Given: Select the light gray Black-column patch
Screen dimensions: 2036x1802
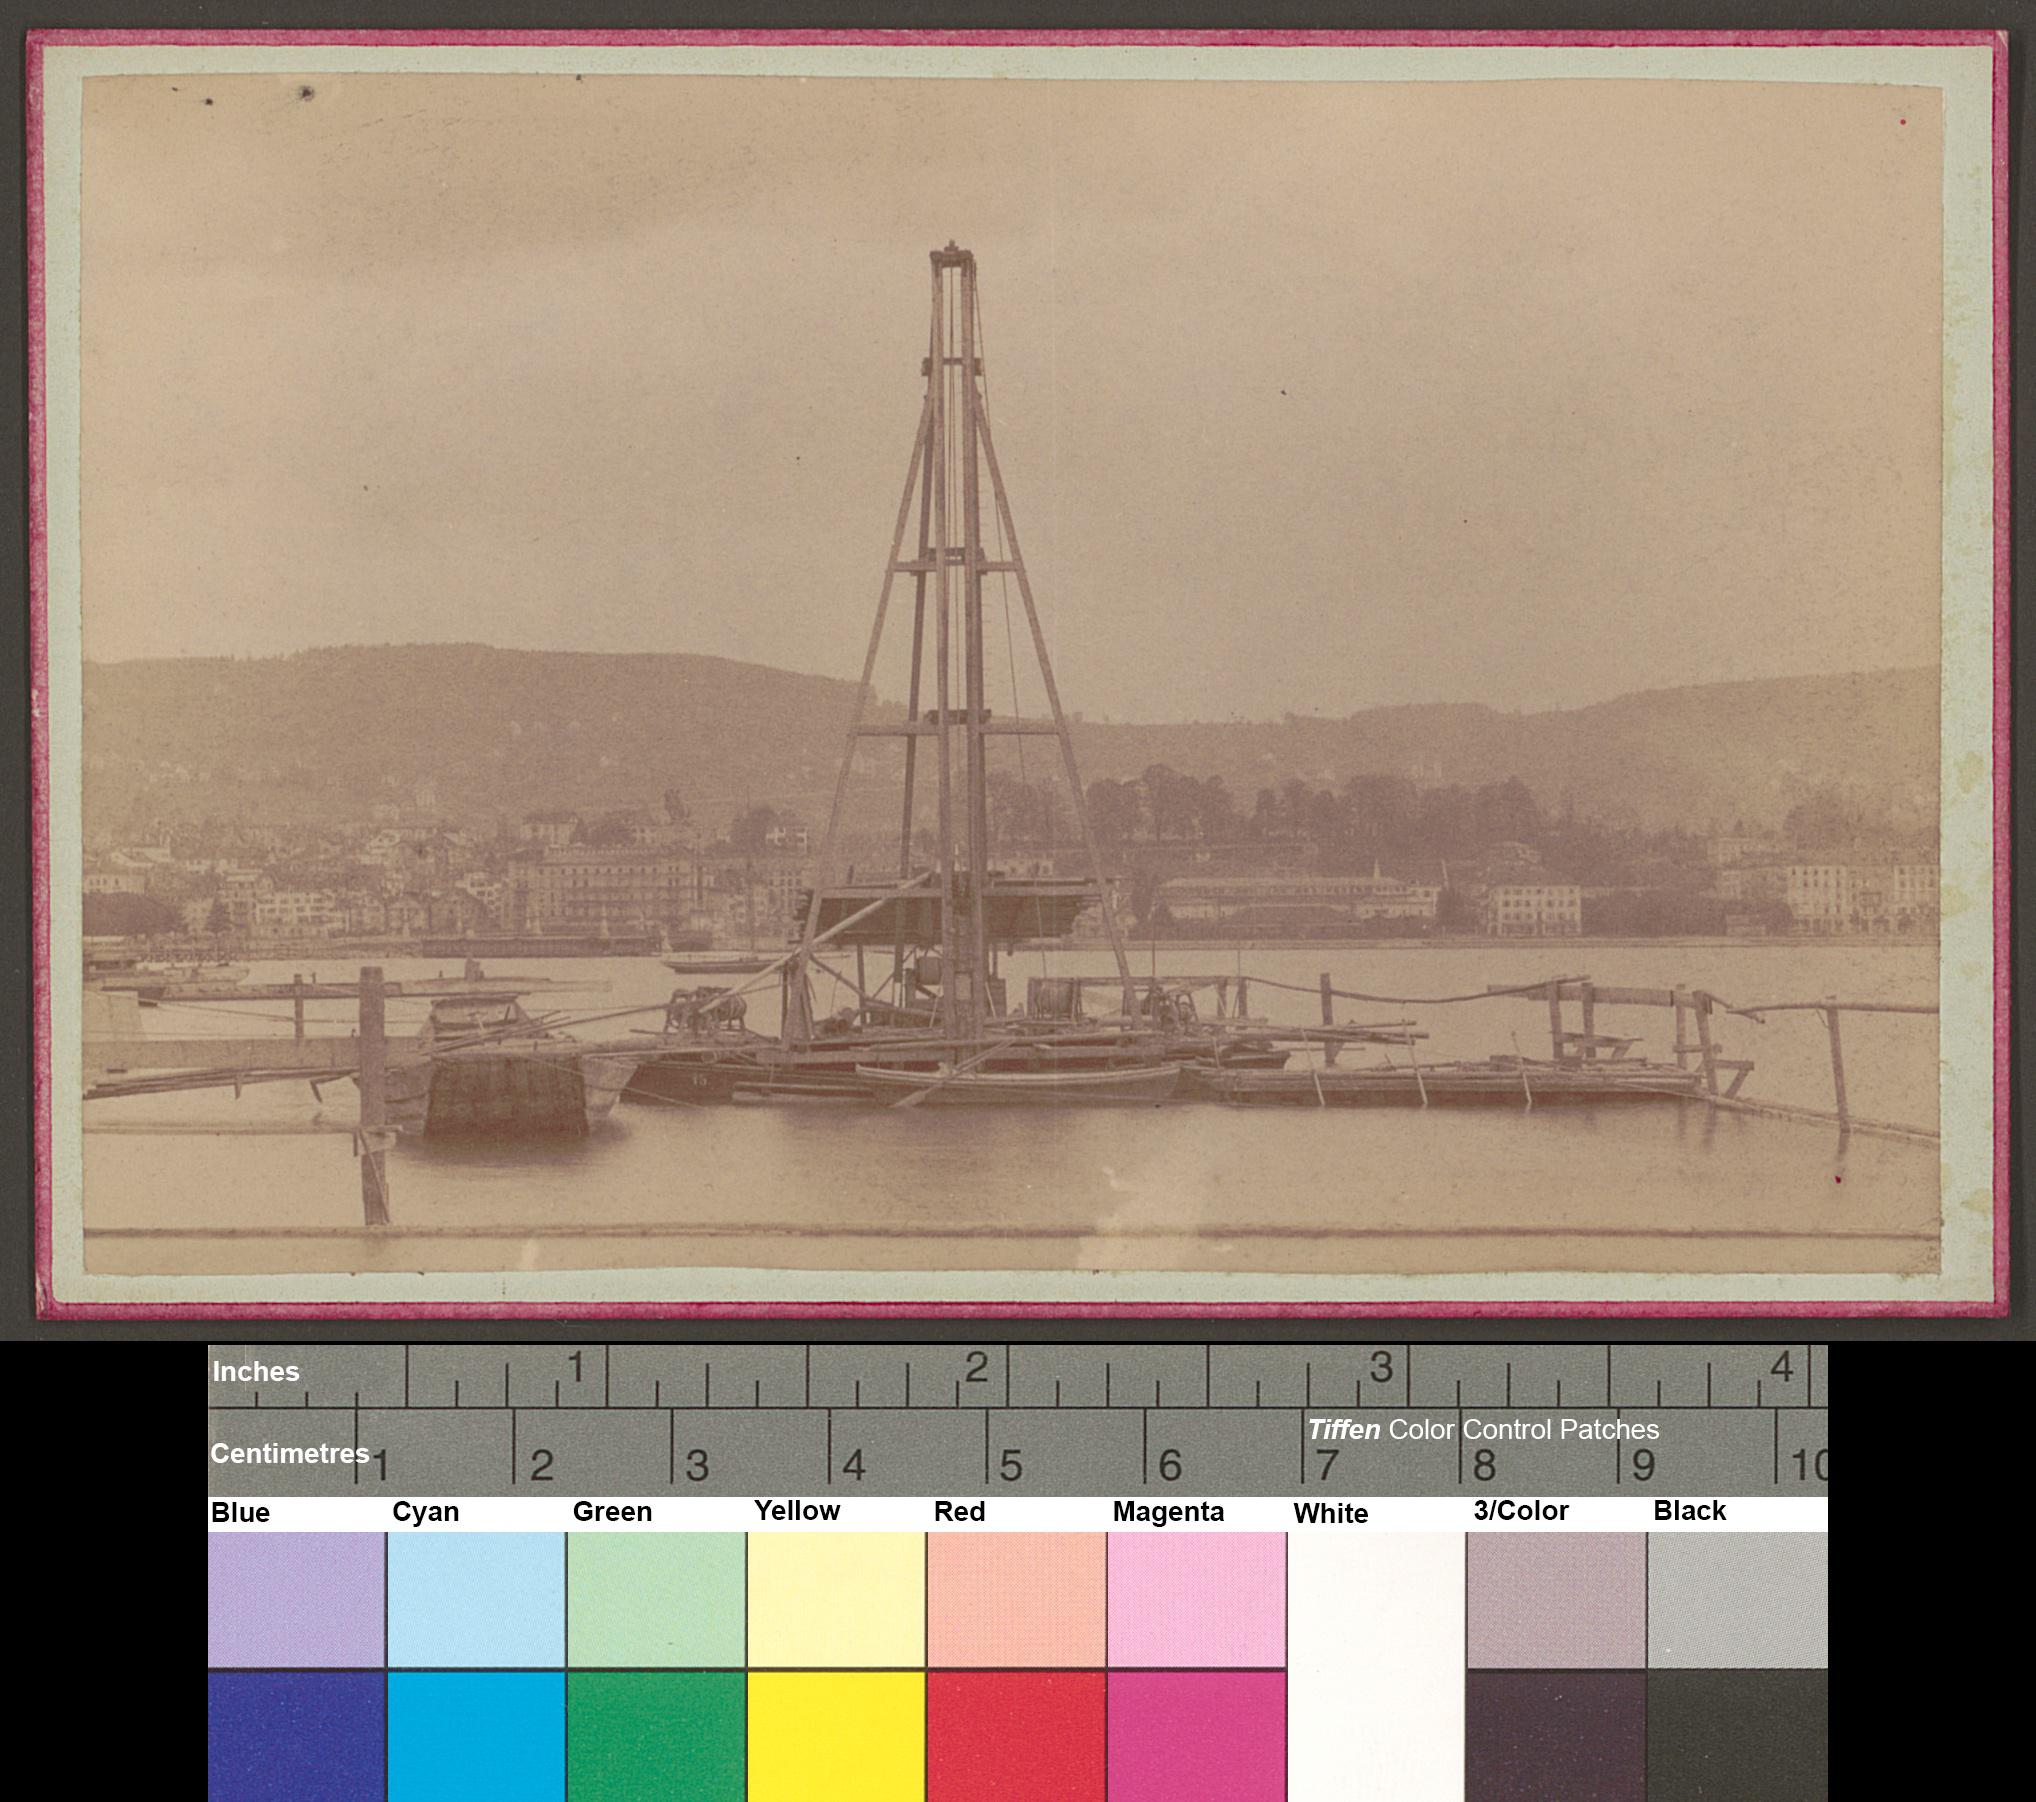Looking at the screenshot, I should click(x=1737, y=1599).
